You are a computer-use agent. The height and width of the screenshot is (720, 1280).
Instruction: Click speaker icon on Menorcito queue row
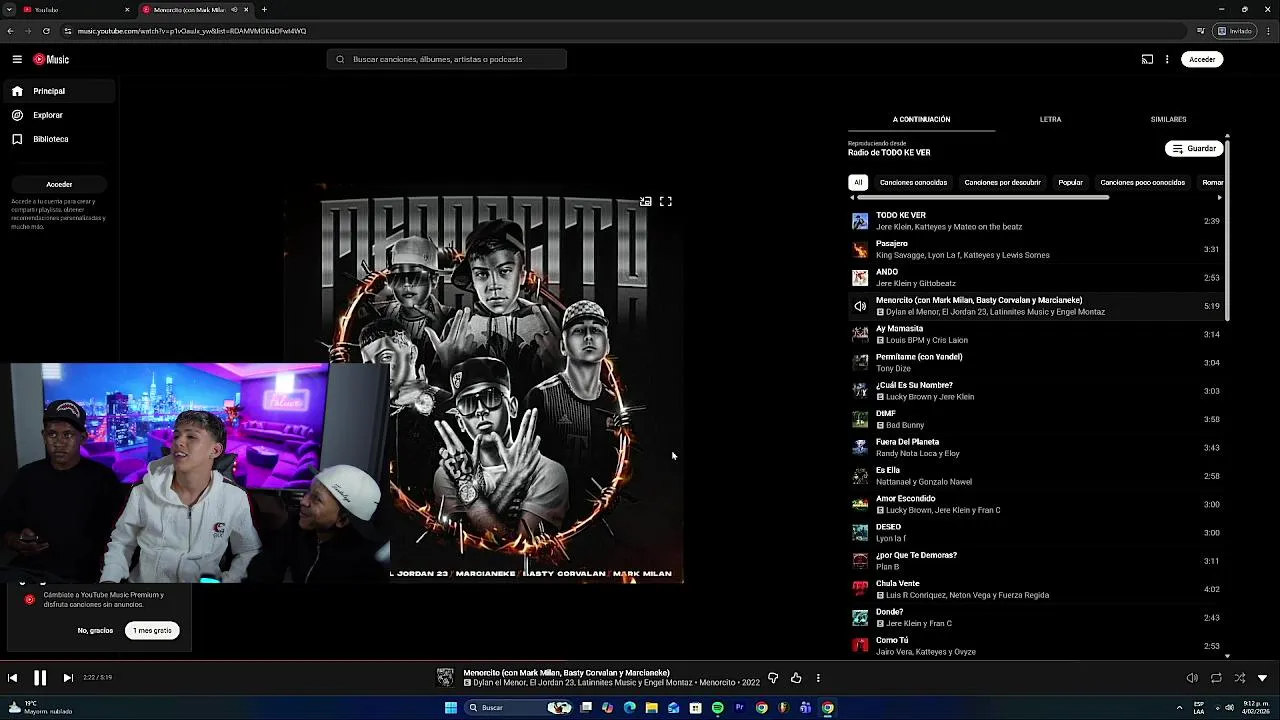coord(860,306)
